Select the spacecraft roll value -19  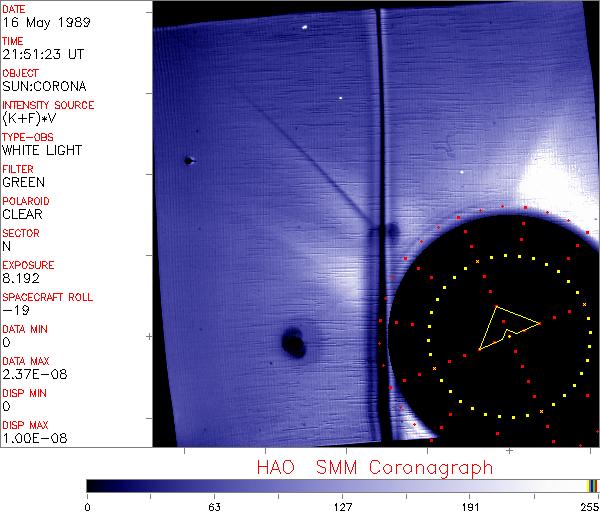pyautogui.click(x=16, y=310)
